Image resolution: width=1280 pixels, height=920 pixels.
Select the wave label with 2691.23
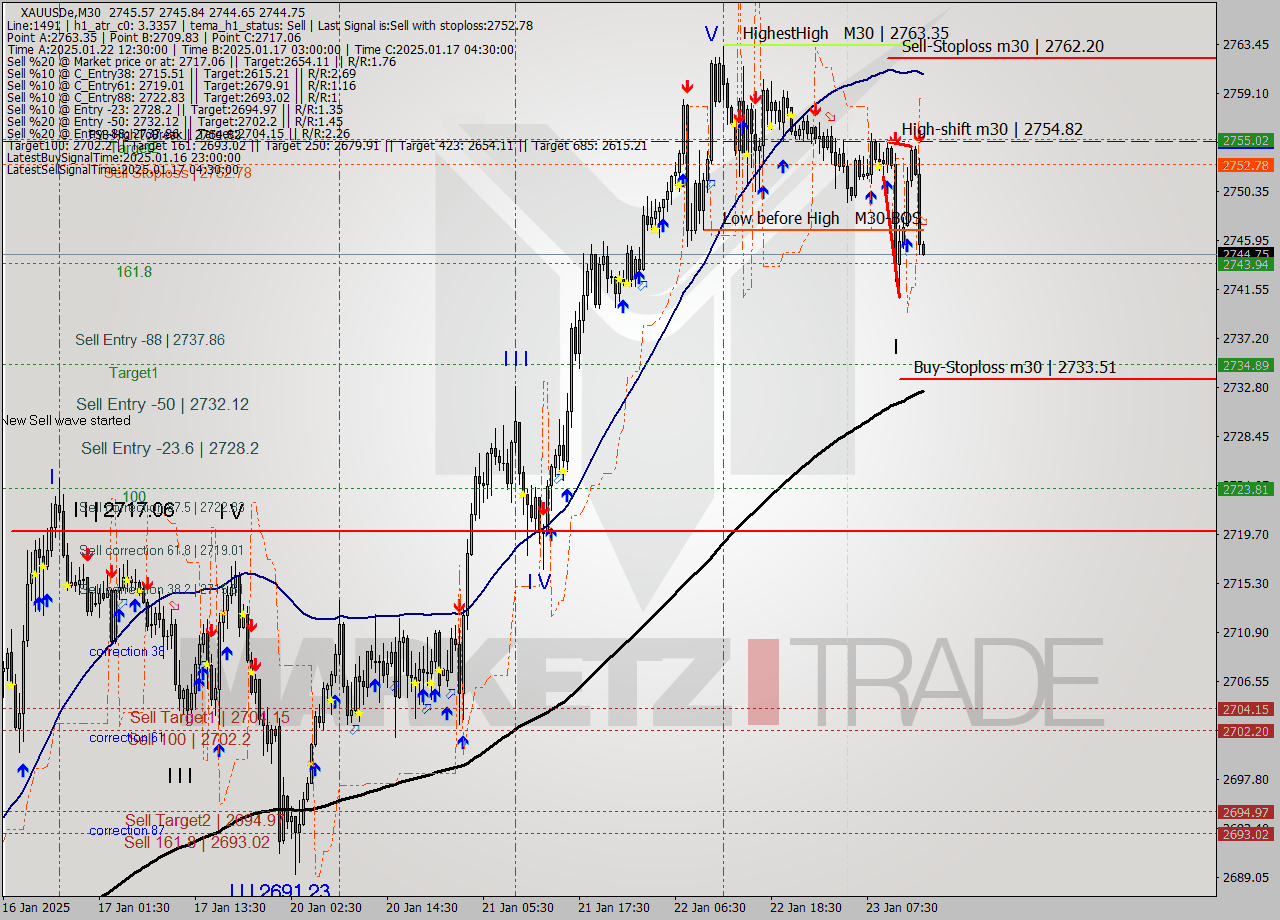click(279, 891)
